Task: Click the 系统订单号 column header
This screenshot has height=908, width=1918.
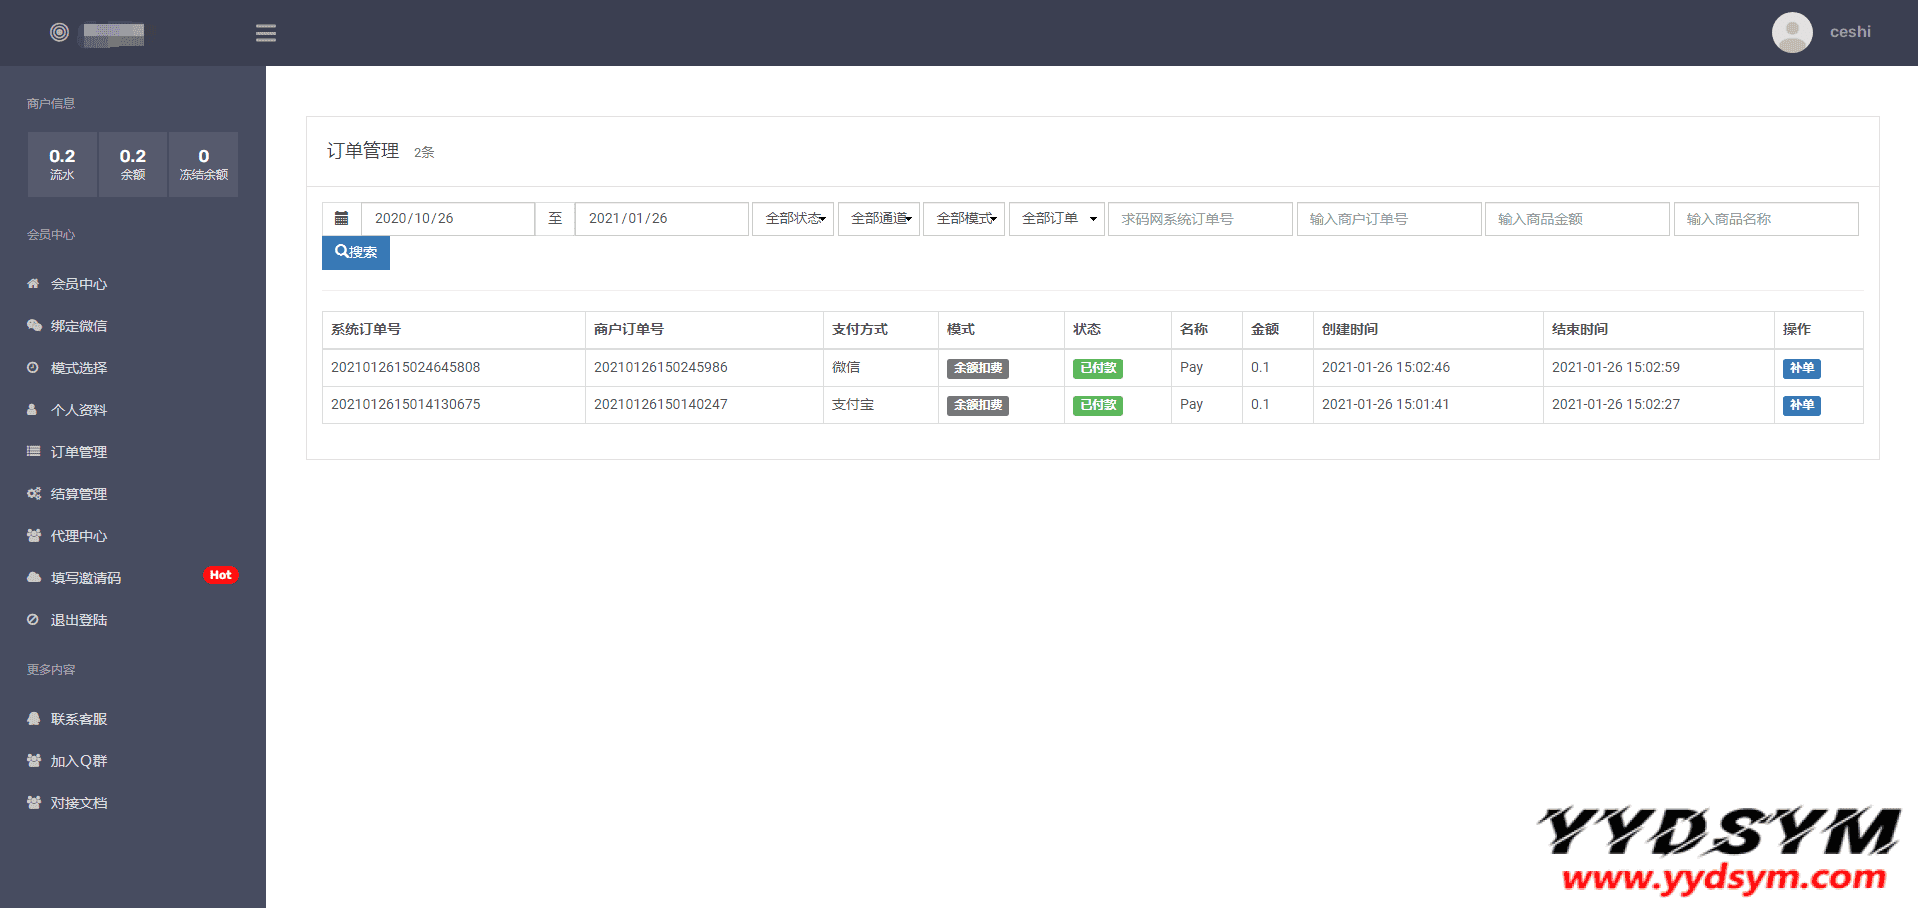Action: (366, 329)
